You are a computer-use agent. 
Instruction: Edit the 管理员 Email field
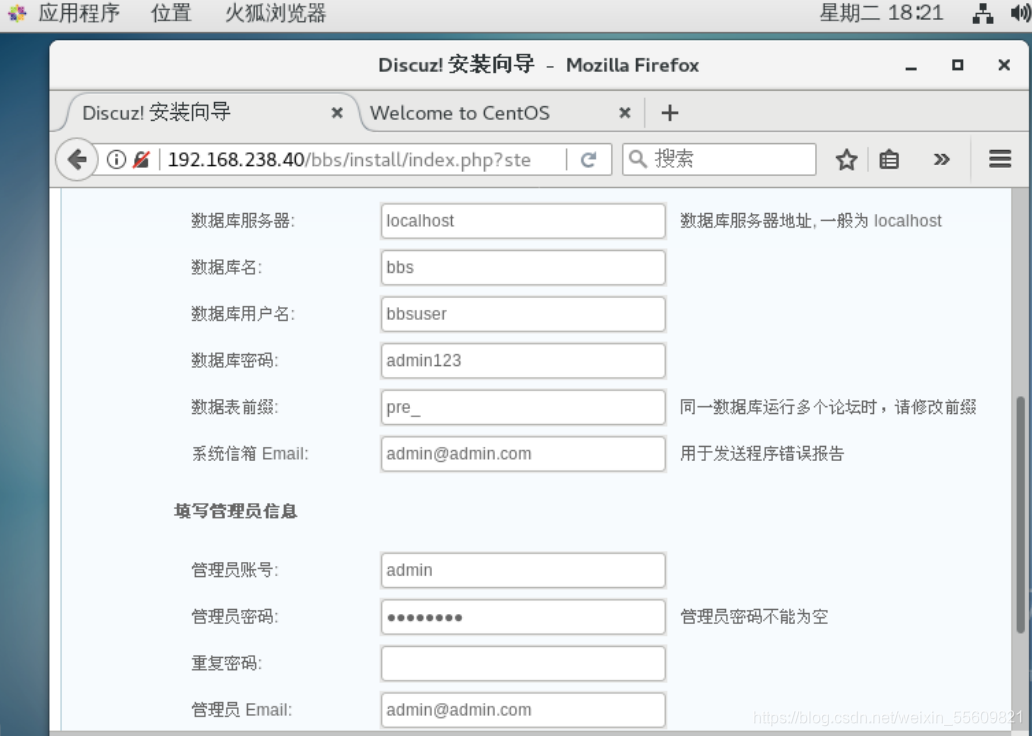(x=523, y=710)
